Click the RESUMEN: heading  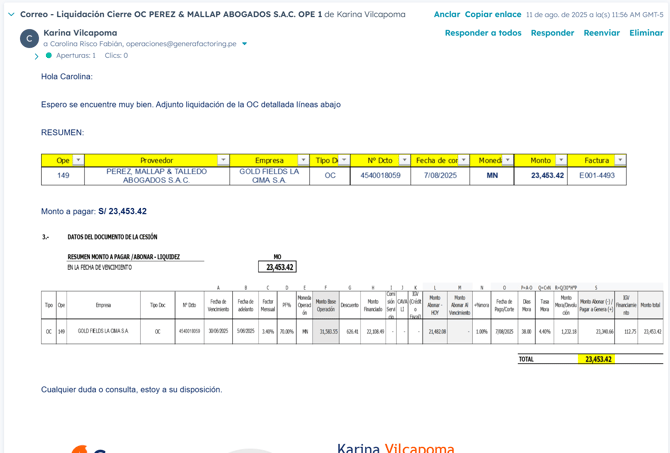pyautogui.click(x=62, y=132)
